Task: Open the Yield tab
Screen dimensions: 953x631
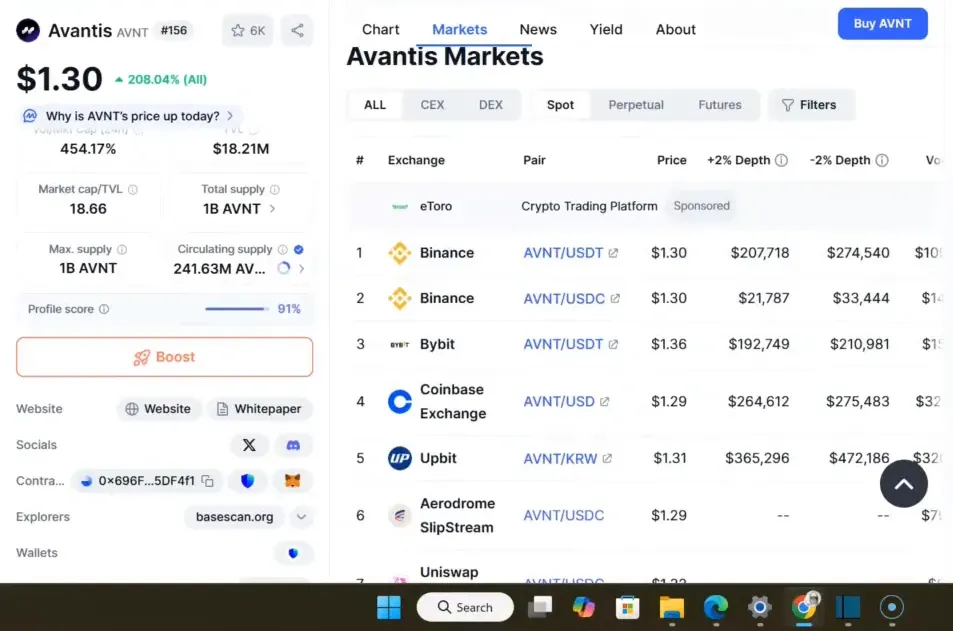Action: [606, 29]
